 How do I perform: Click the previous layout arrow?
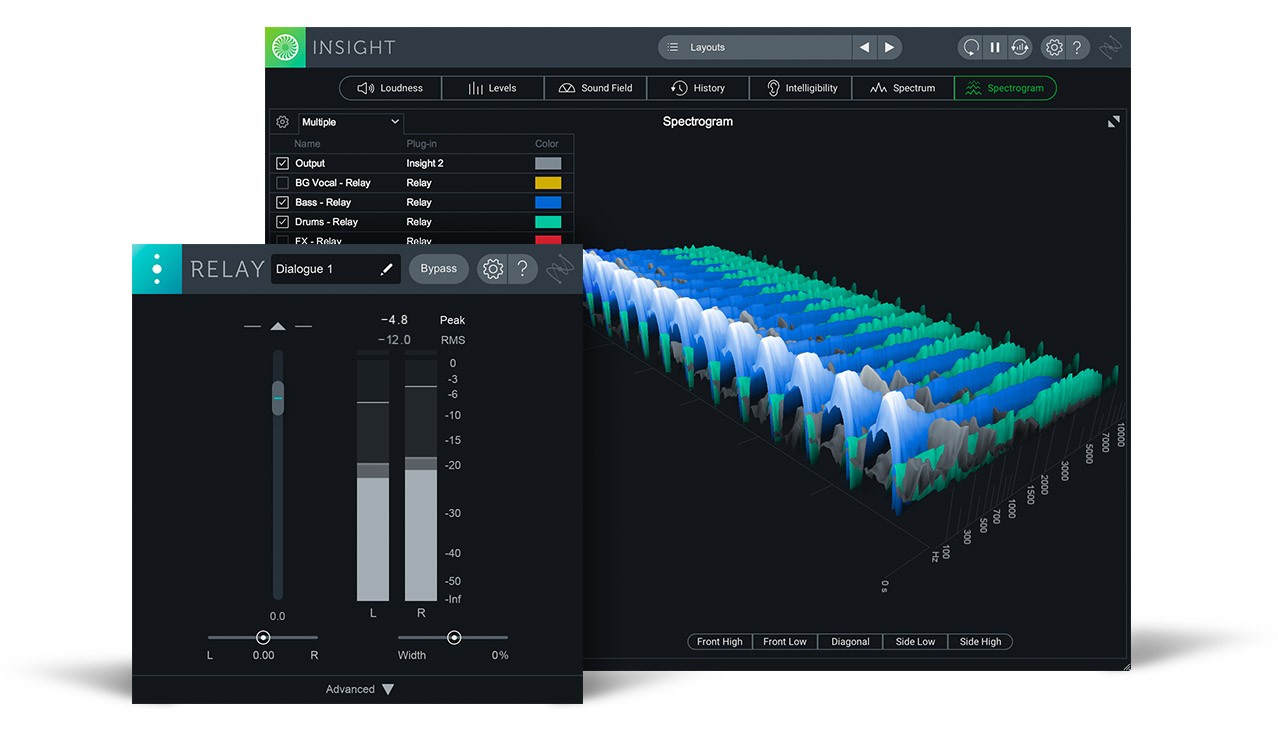coord(864,47)
